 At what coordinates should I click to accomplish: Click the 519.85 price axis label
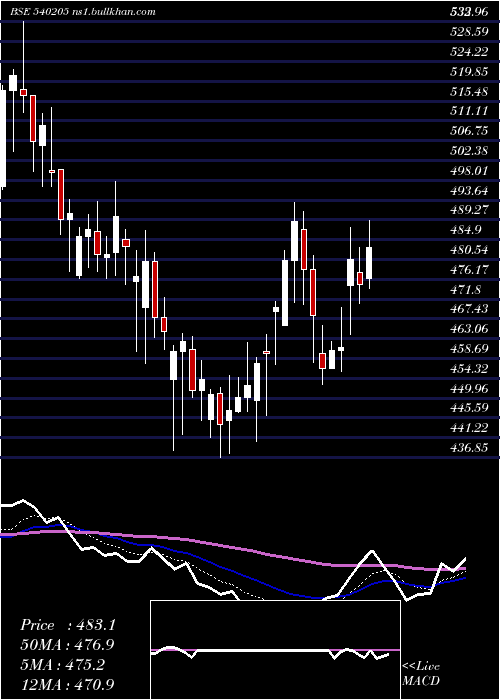(469, 71)
